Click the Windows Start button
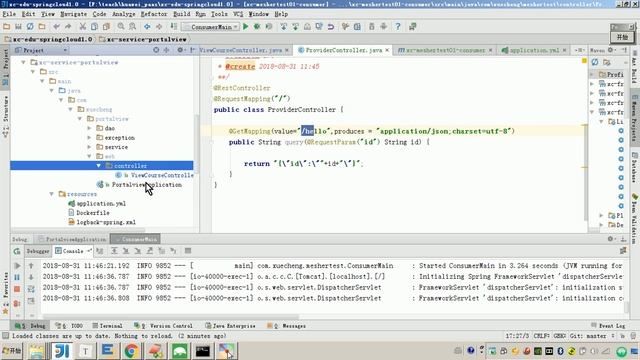Viewport: 640px width, 360px height. tap(12, 351)
